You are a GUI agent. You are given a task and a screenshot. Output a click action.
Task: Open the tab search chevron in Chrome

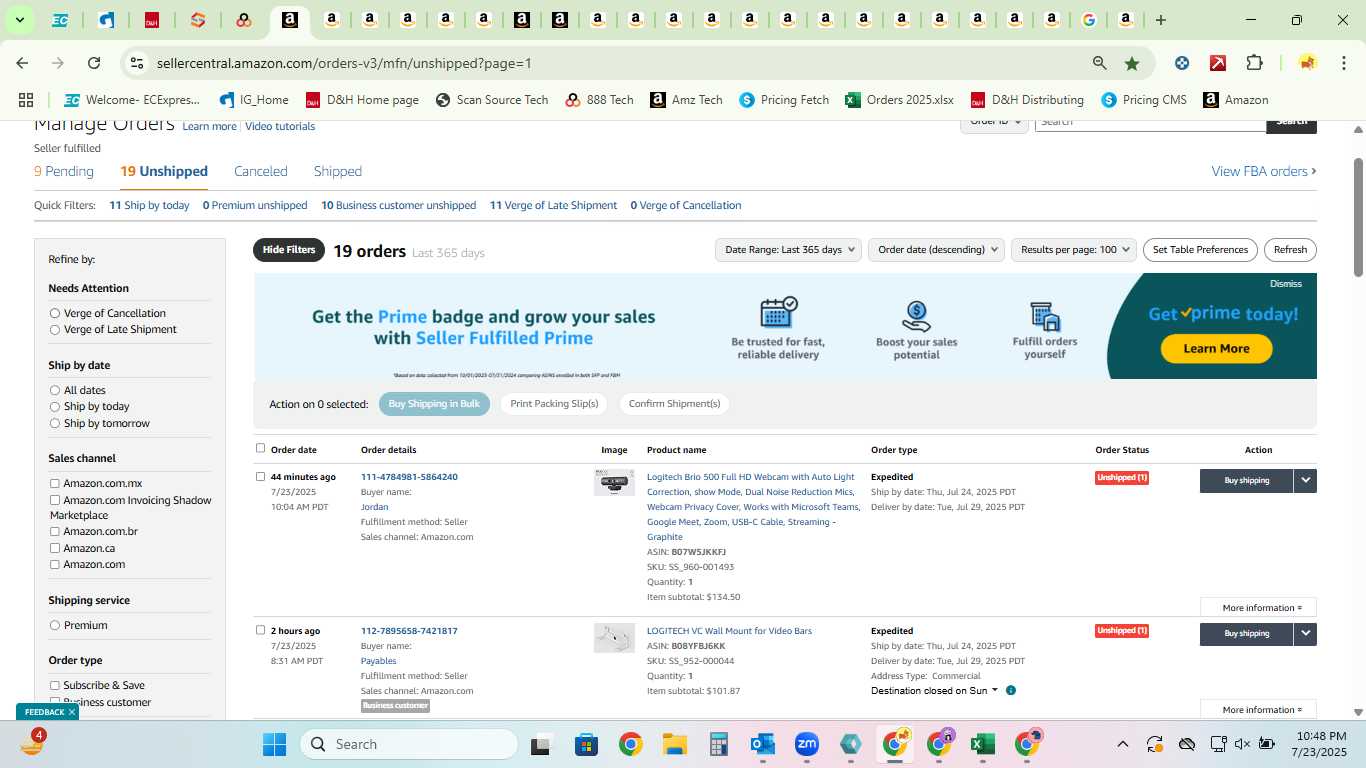(19, 20)
